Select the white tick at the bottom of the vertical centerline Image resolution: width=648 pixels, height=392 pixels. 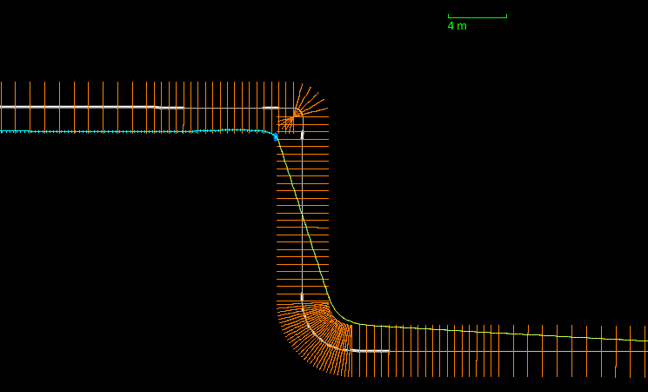pos(302,297)
